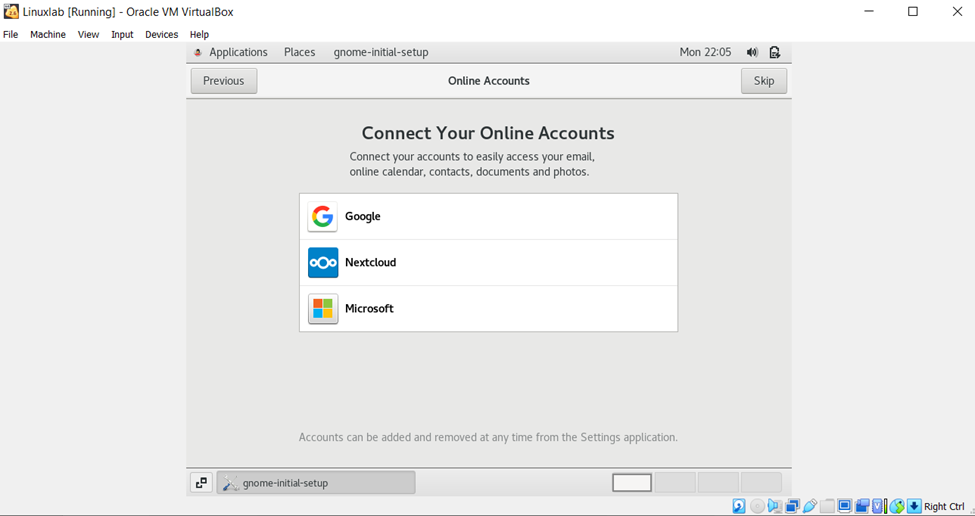The height and width of the screenshot is (516, 975).
Task: Open the volume speaker indicator
Action: click(x=752, y=52)
